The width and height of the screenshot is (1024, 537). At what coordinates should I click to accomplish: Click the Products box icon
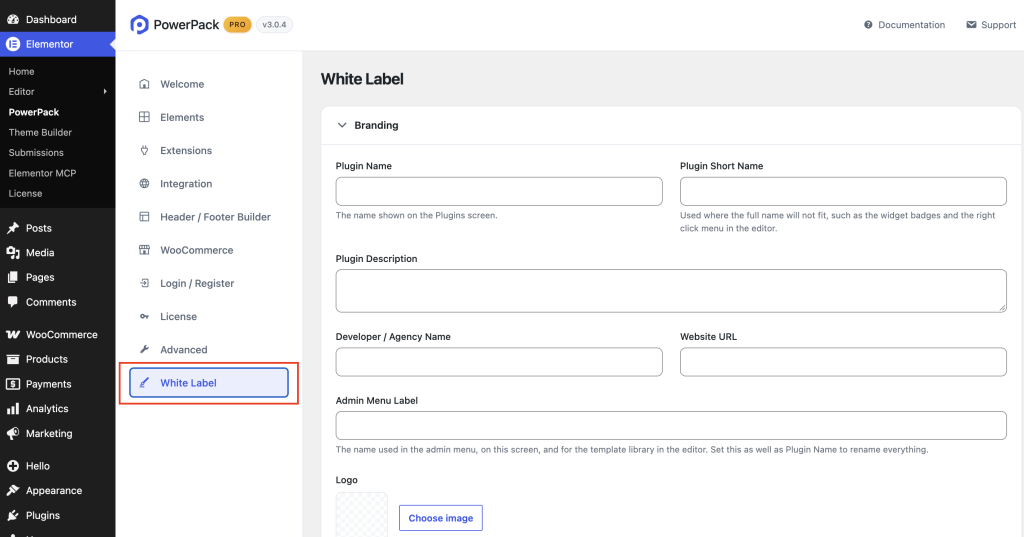12,359
